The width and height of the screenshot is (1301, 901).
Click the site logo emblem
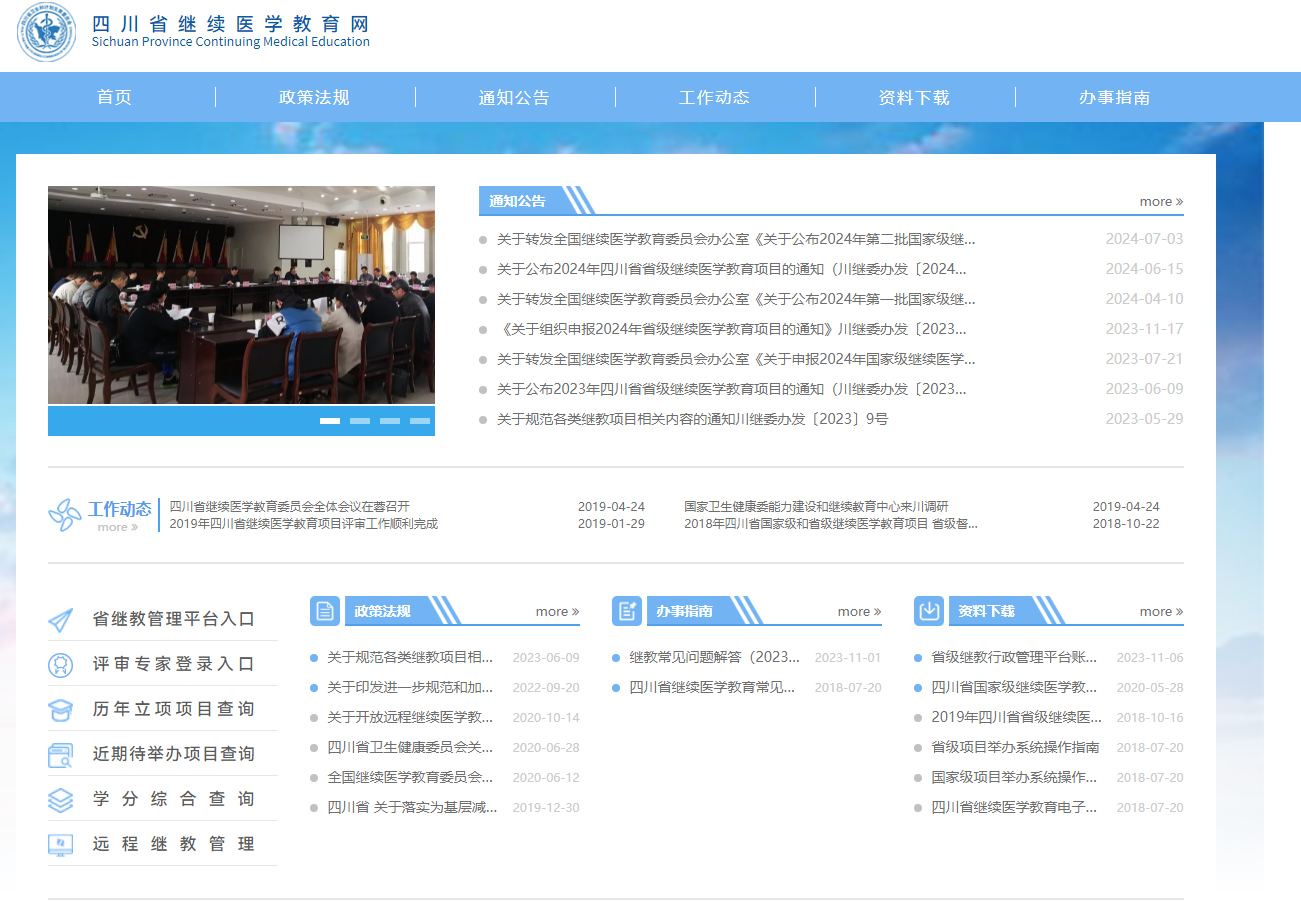[x=46, y=33]
